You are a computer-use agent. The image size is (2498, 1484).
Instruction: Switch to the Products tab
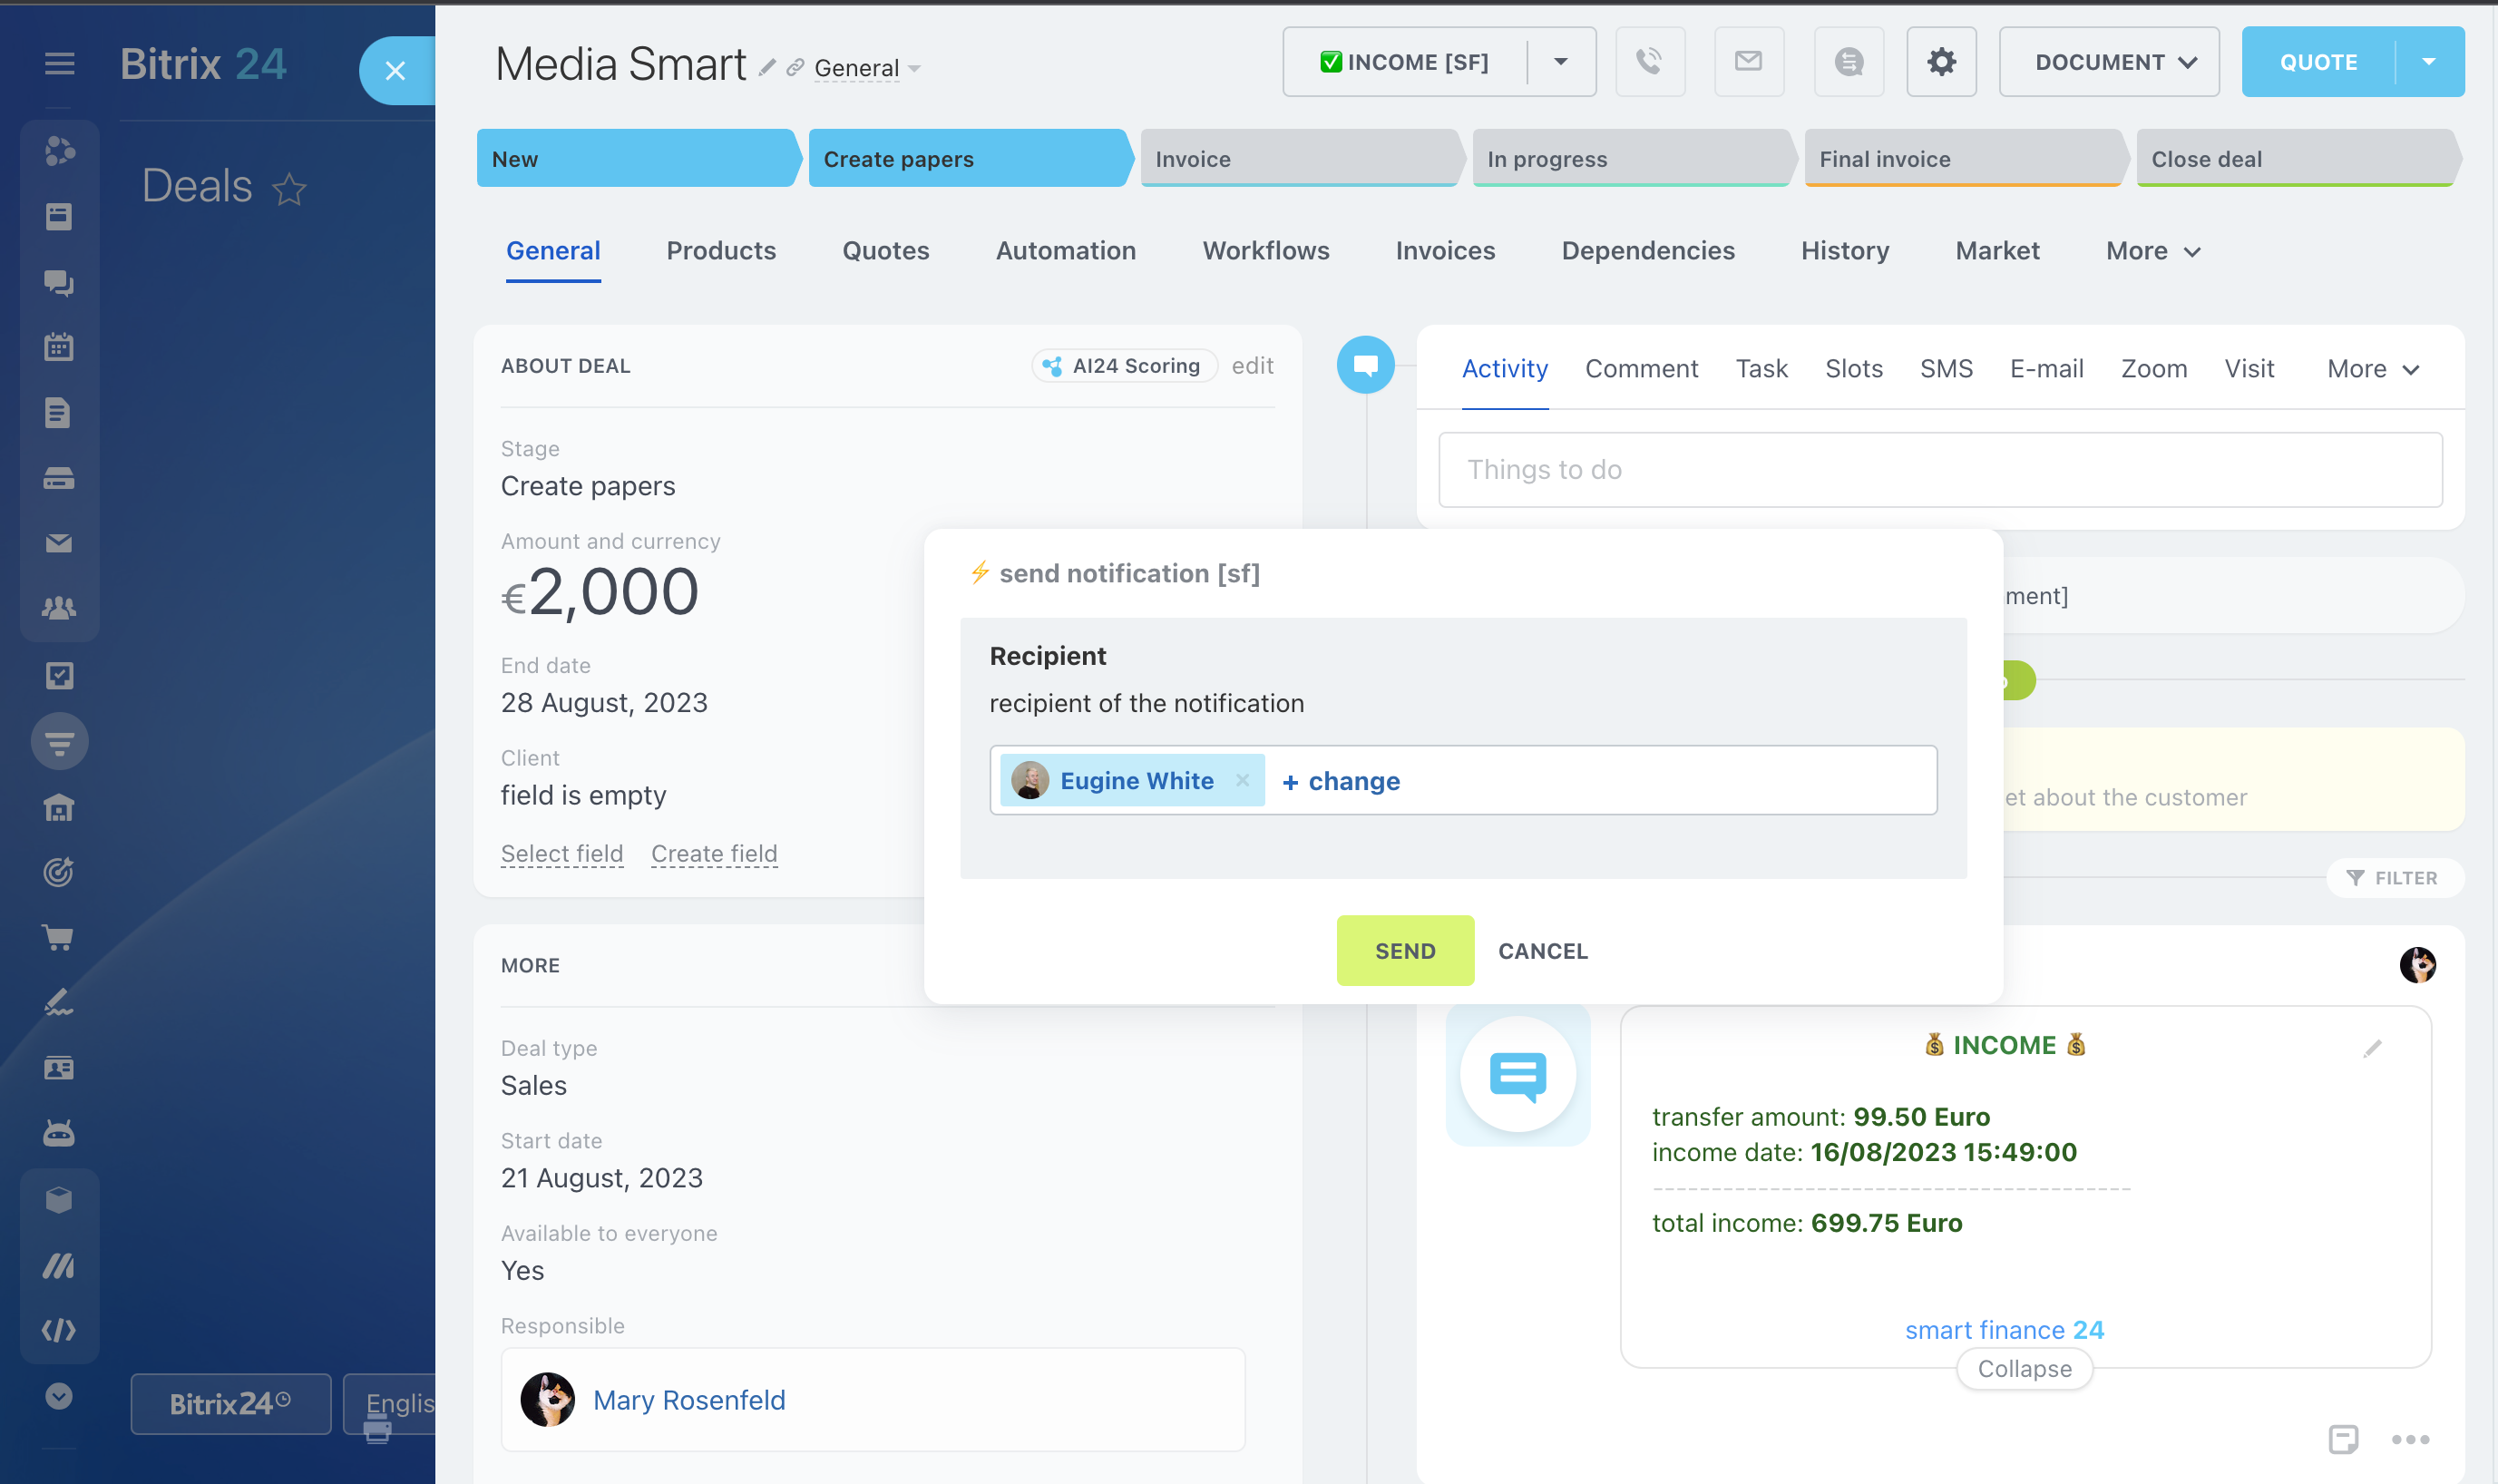[x=721, y=251]
